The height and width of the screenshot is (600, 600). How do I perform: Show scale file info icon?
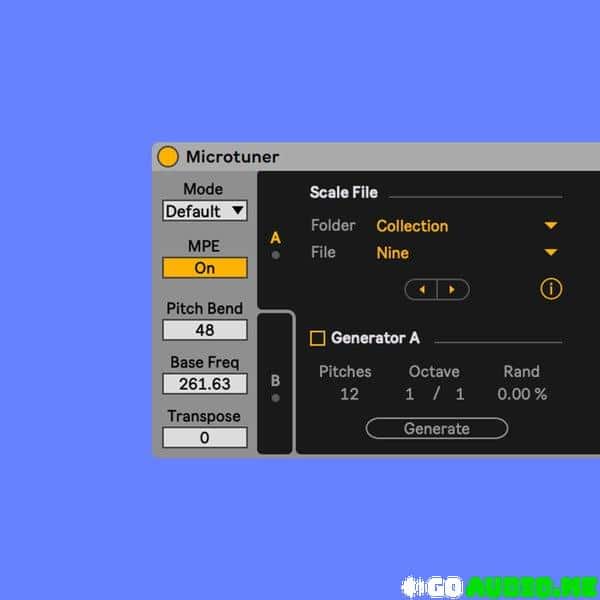pyautogui.click(x=551, y=289)
